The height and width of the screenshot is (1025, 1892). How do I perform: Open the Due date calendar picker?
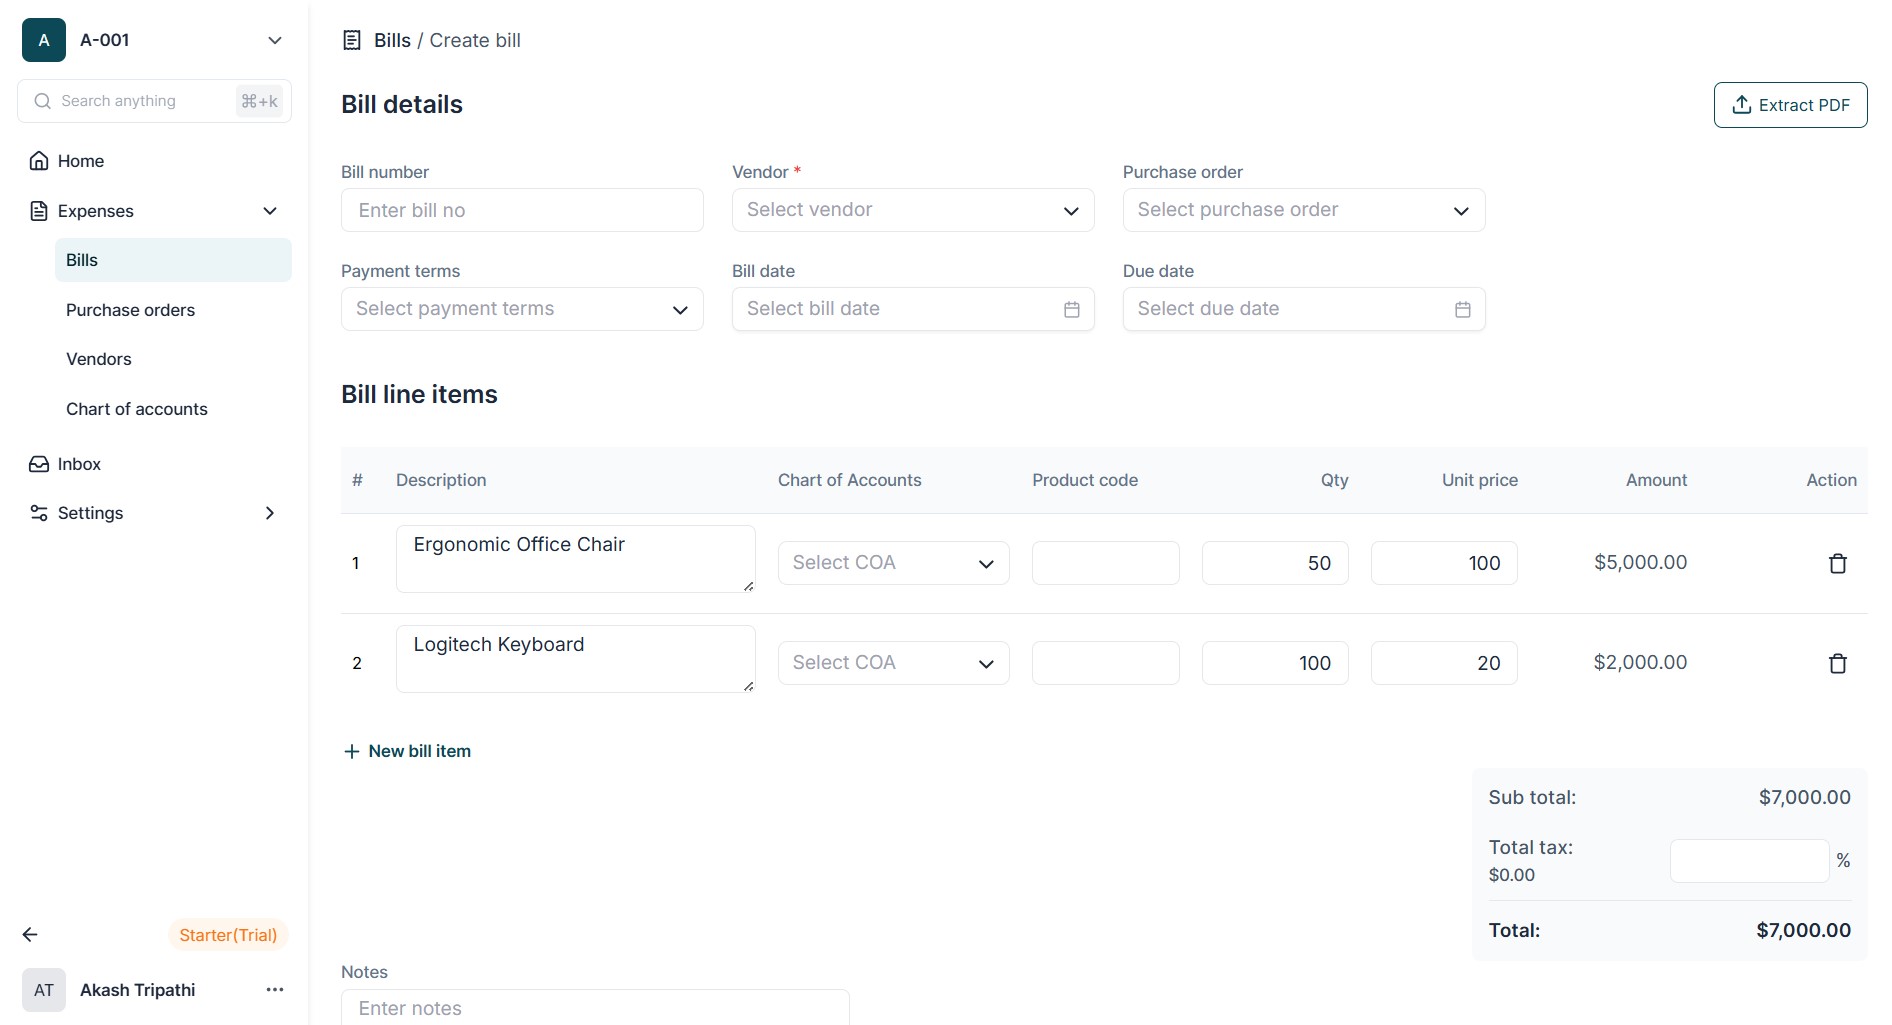(x=1462, y=310)
